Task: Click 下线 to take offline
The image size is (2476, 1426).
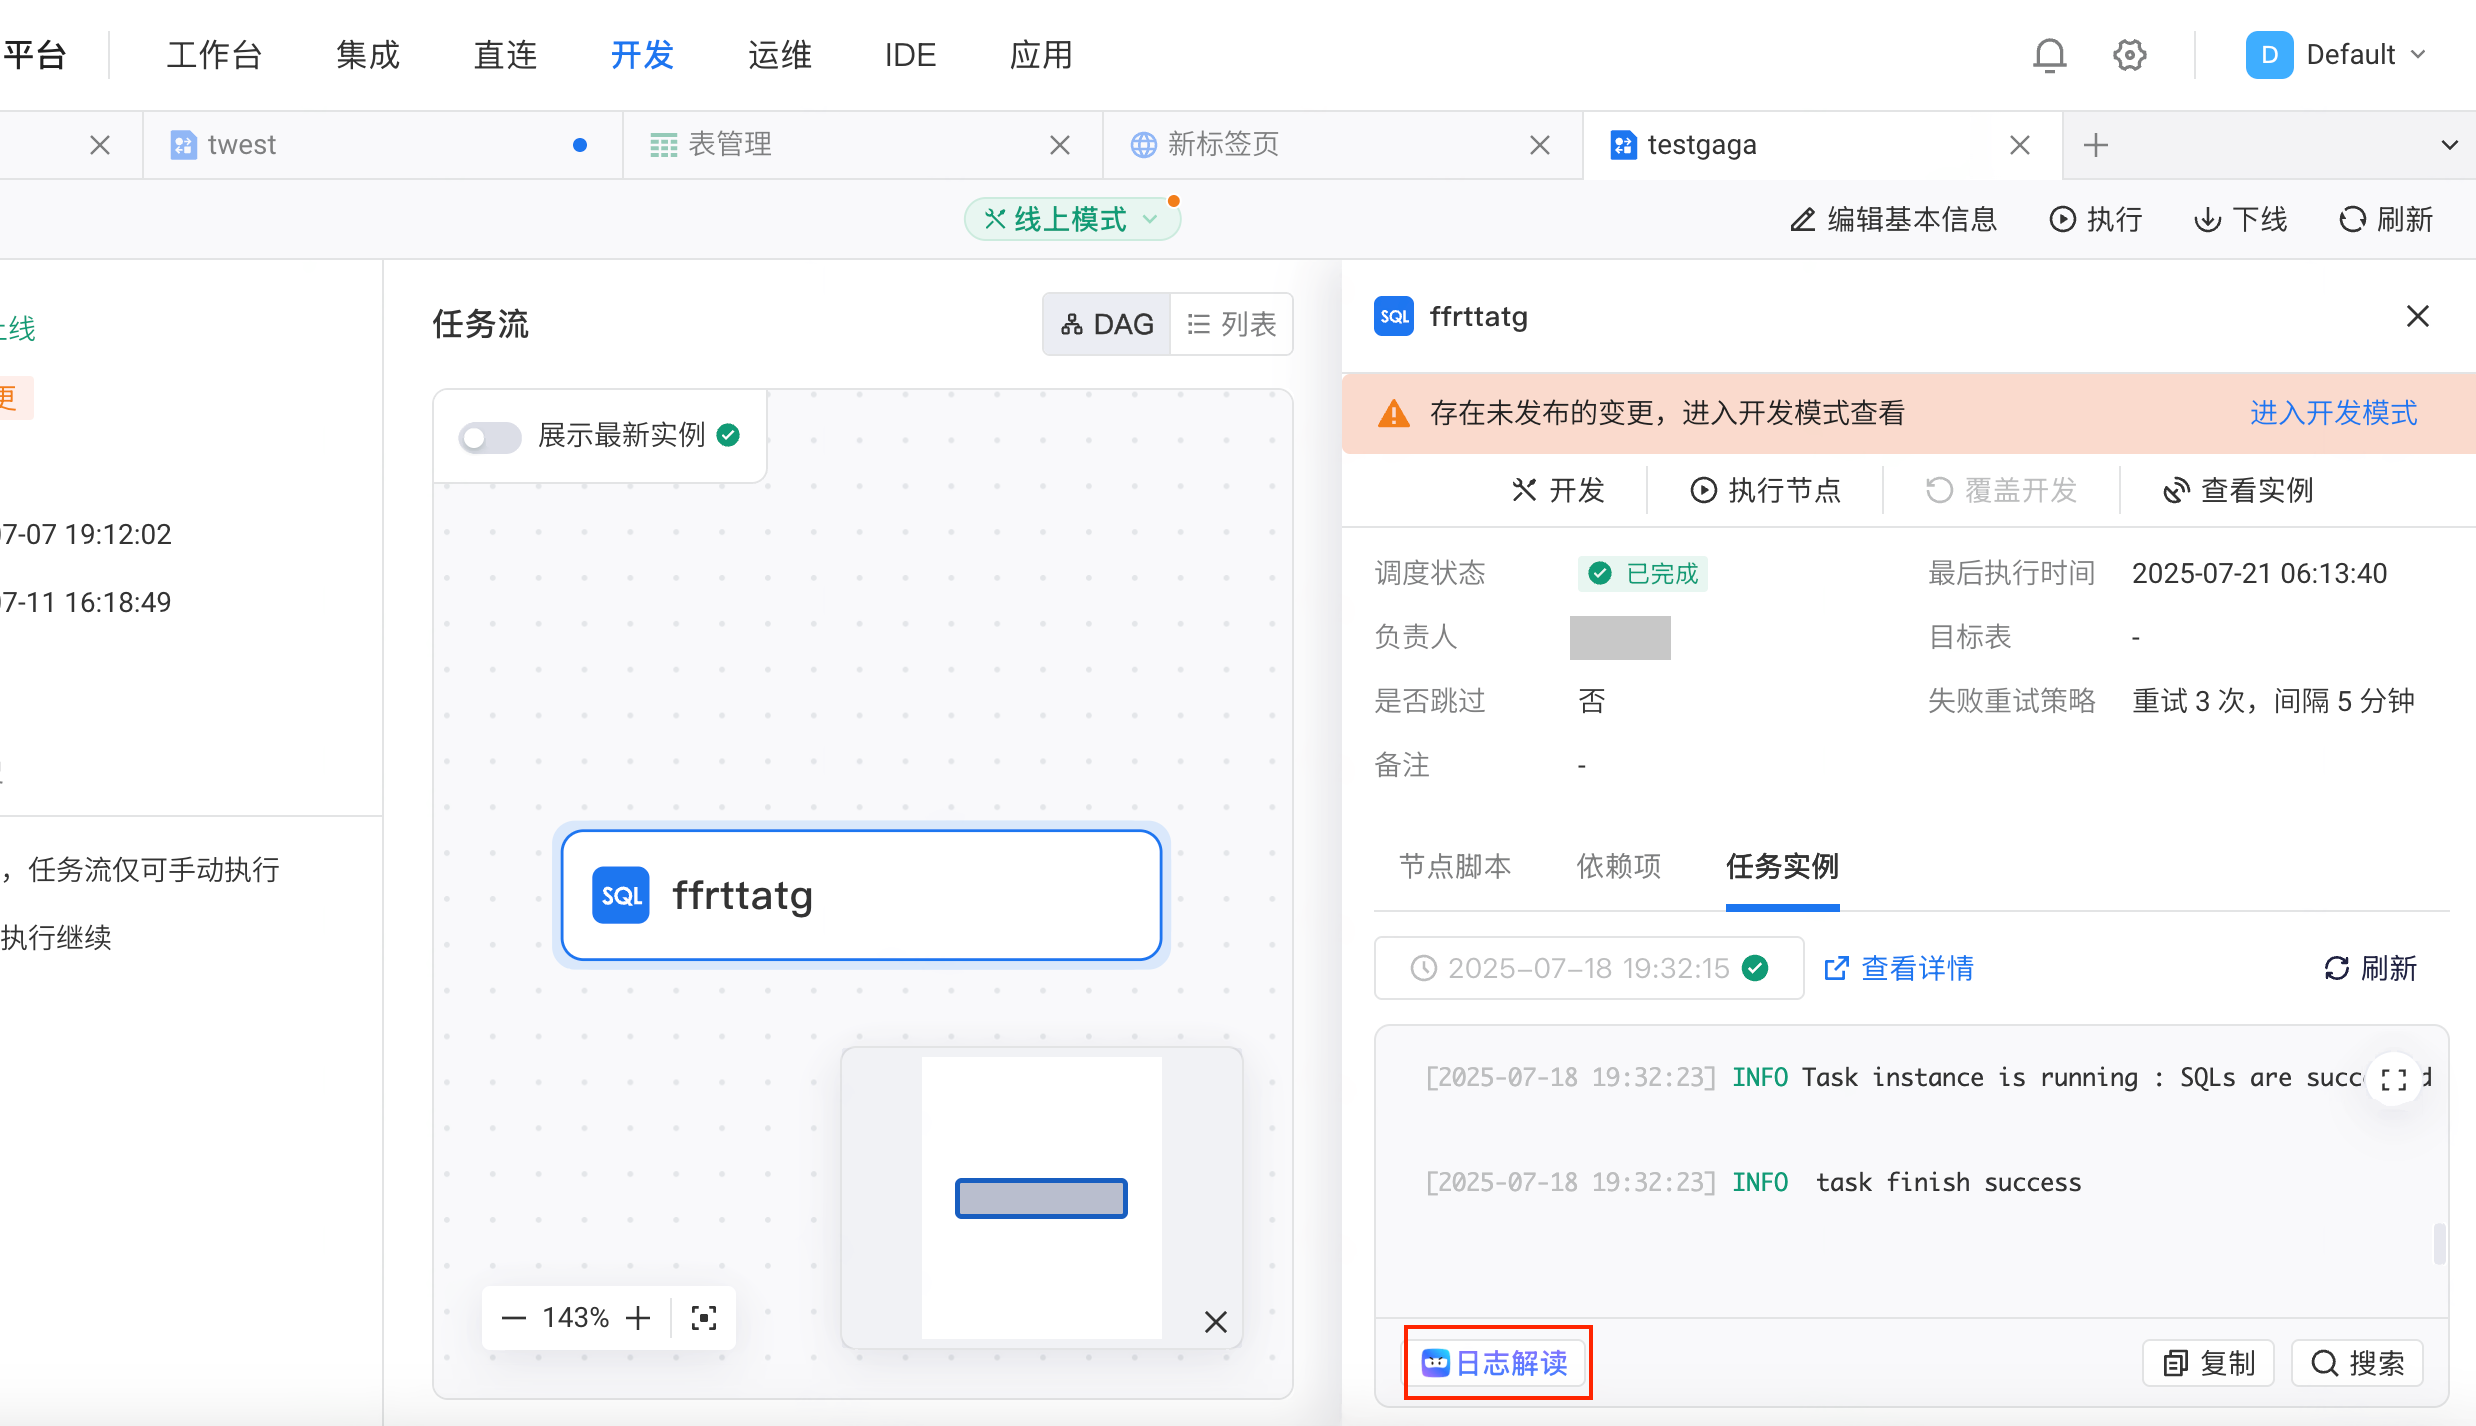Action: (2240, 219)
